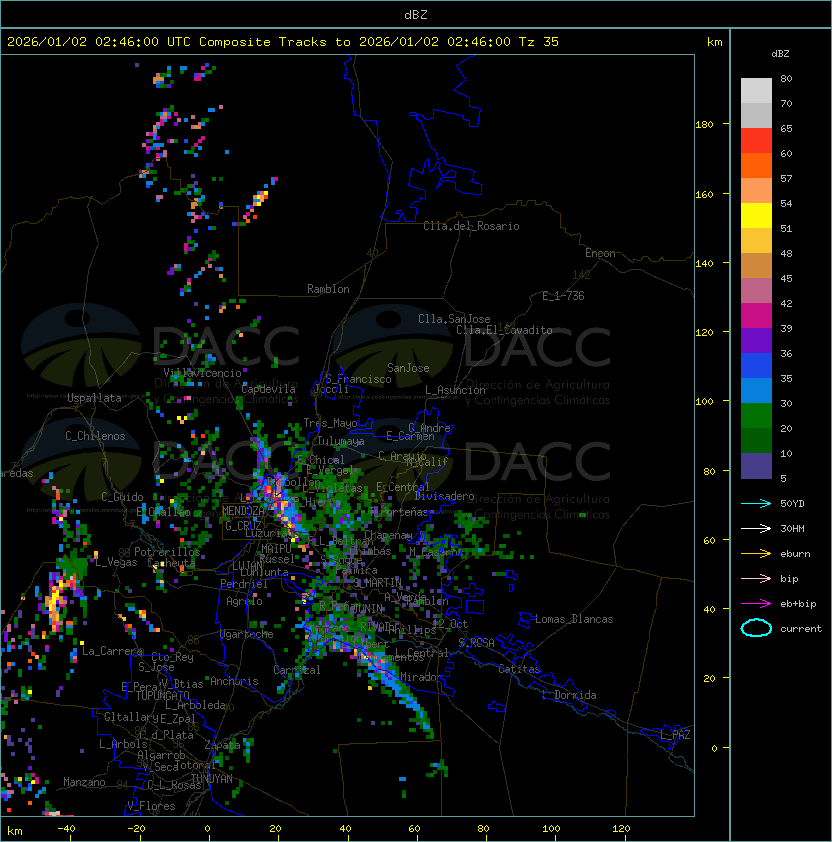The width and height of the screenshot is (832, 842).
Task: Click the magenta eb+bip arrow in legend
Action: 756,604
